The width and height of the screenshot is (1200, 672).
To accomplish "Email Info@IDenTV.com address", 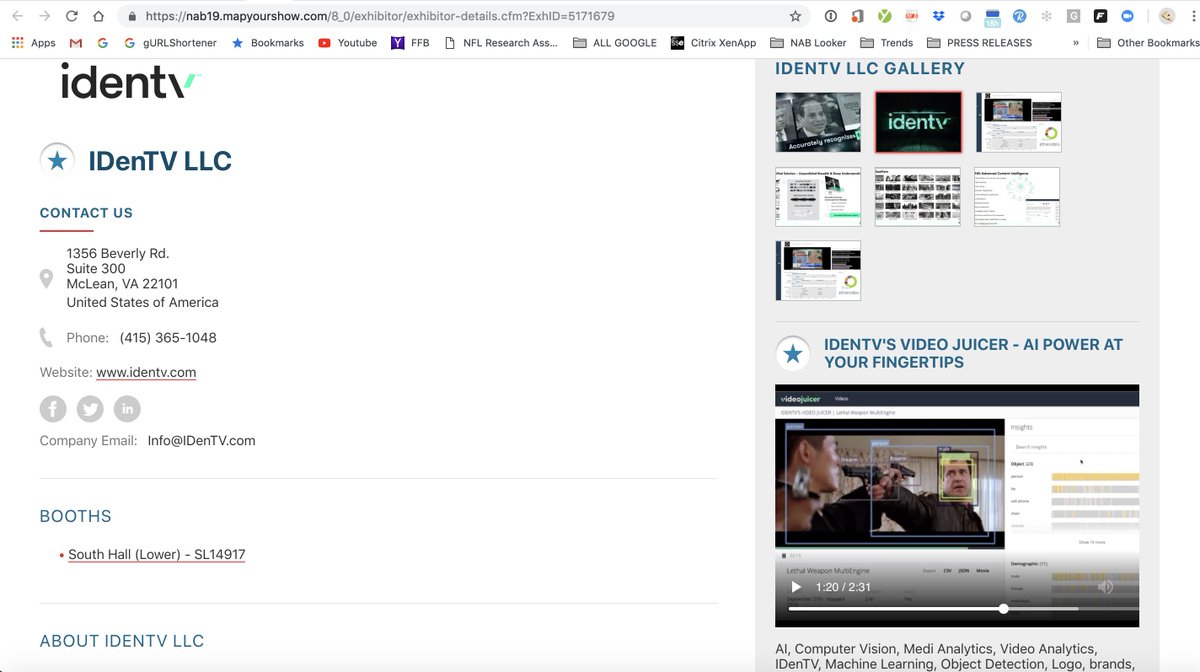I will coord(201,440).
